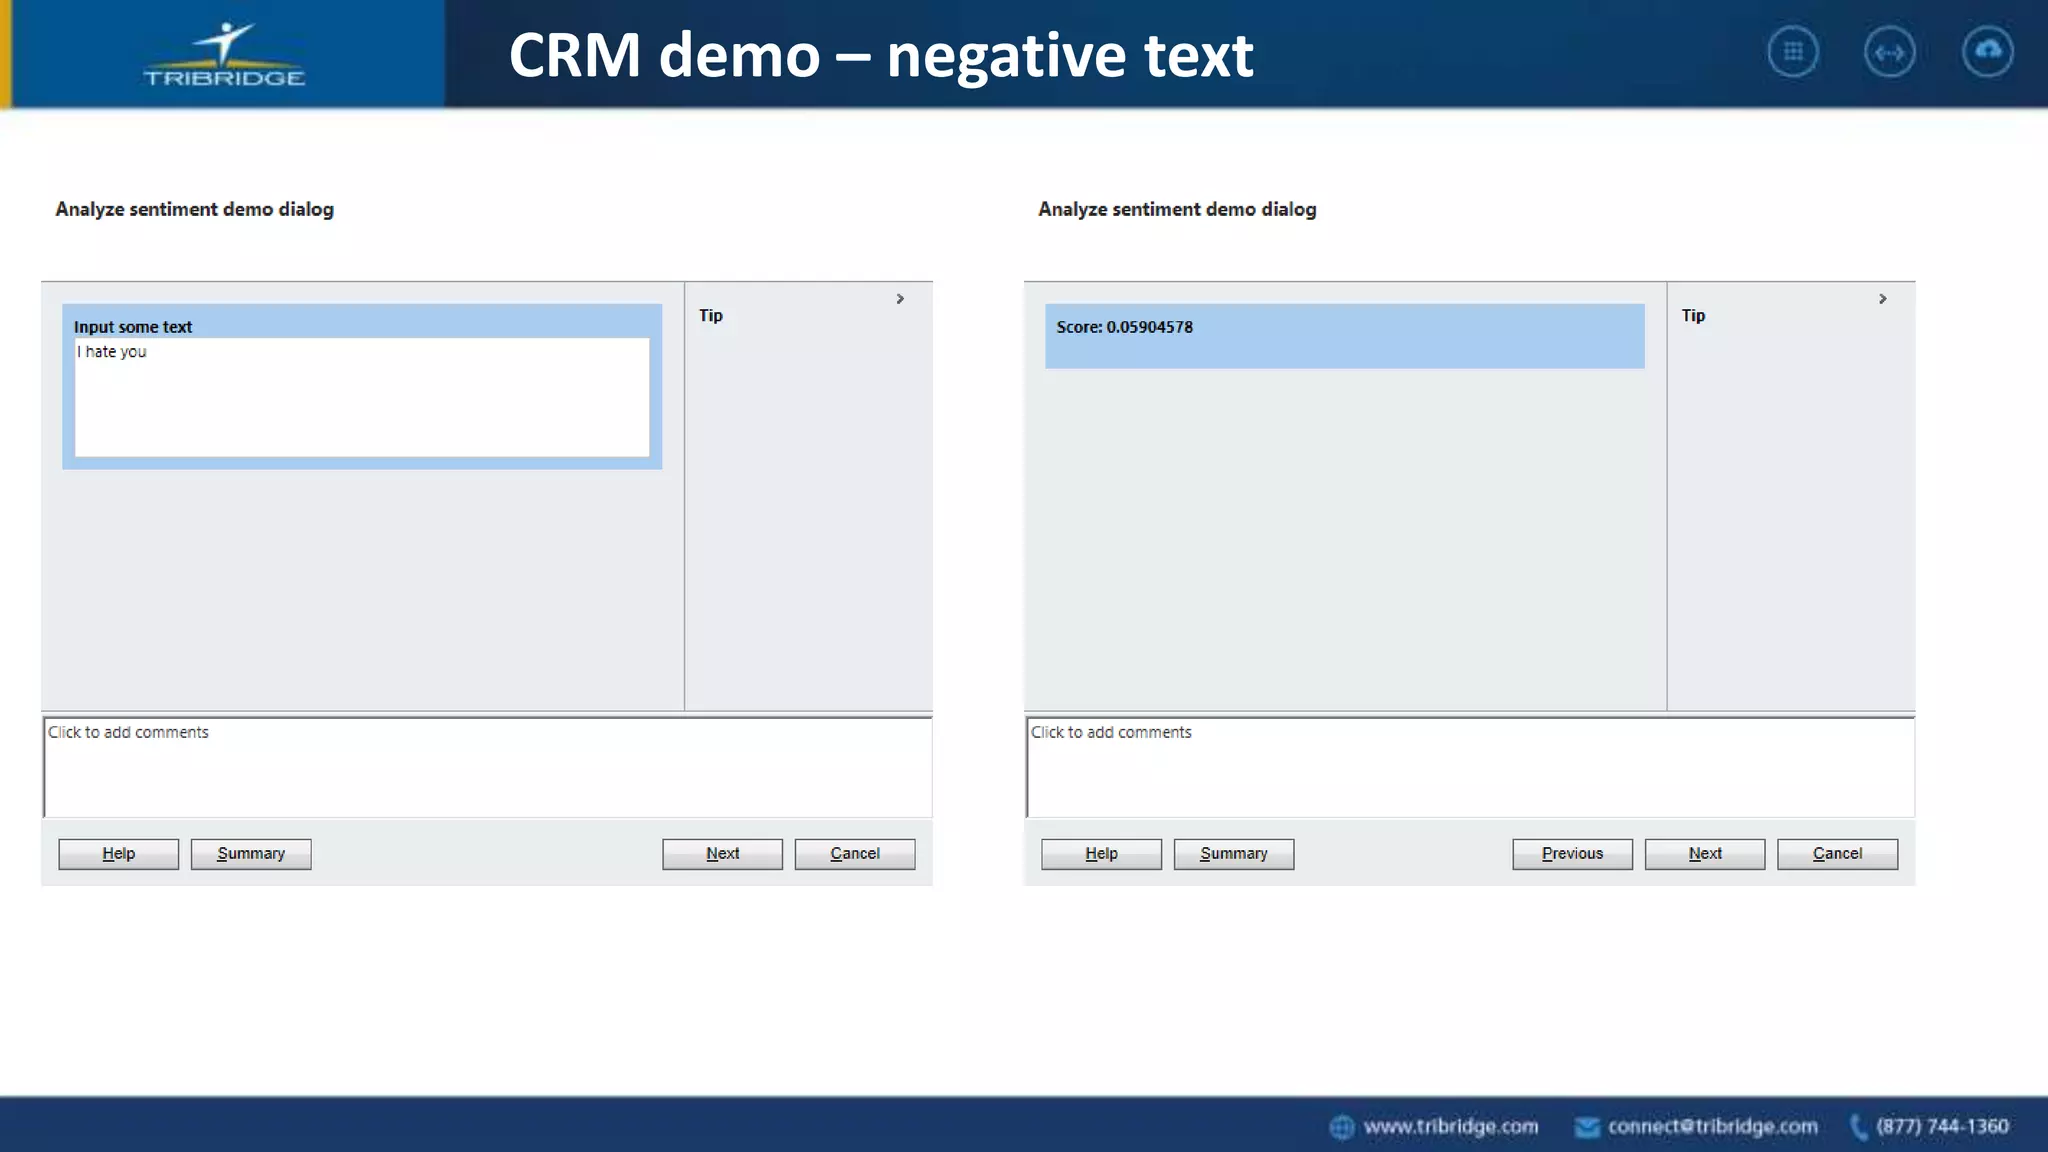
Task: Go back with the Previous button
Action: tap(1572, 854)
